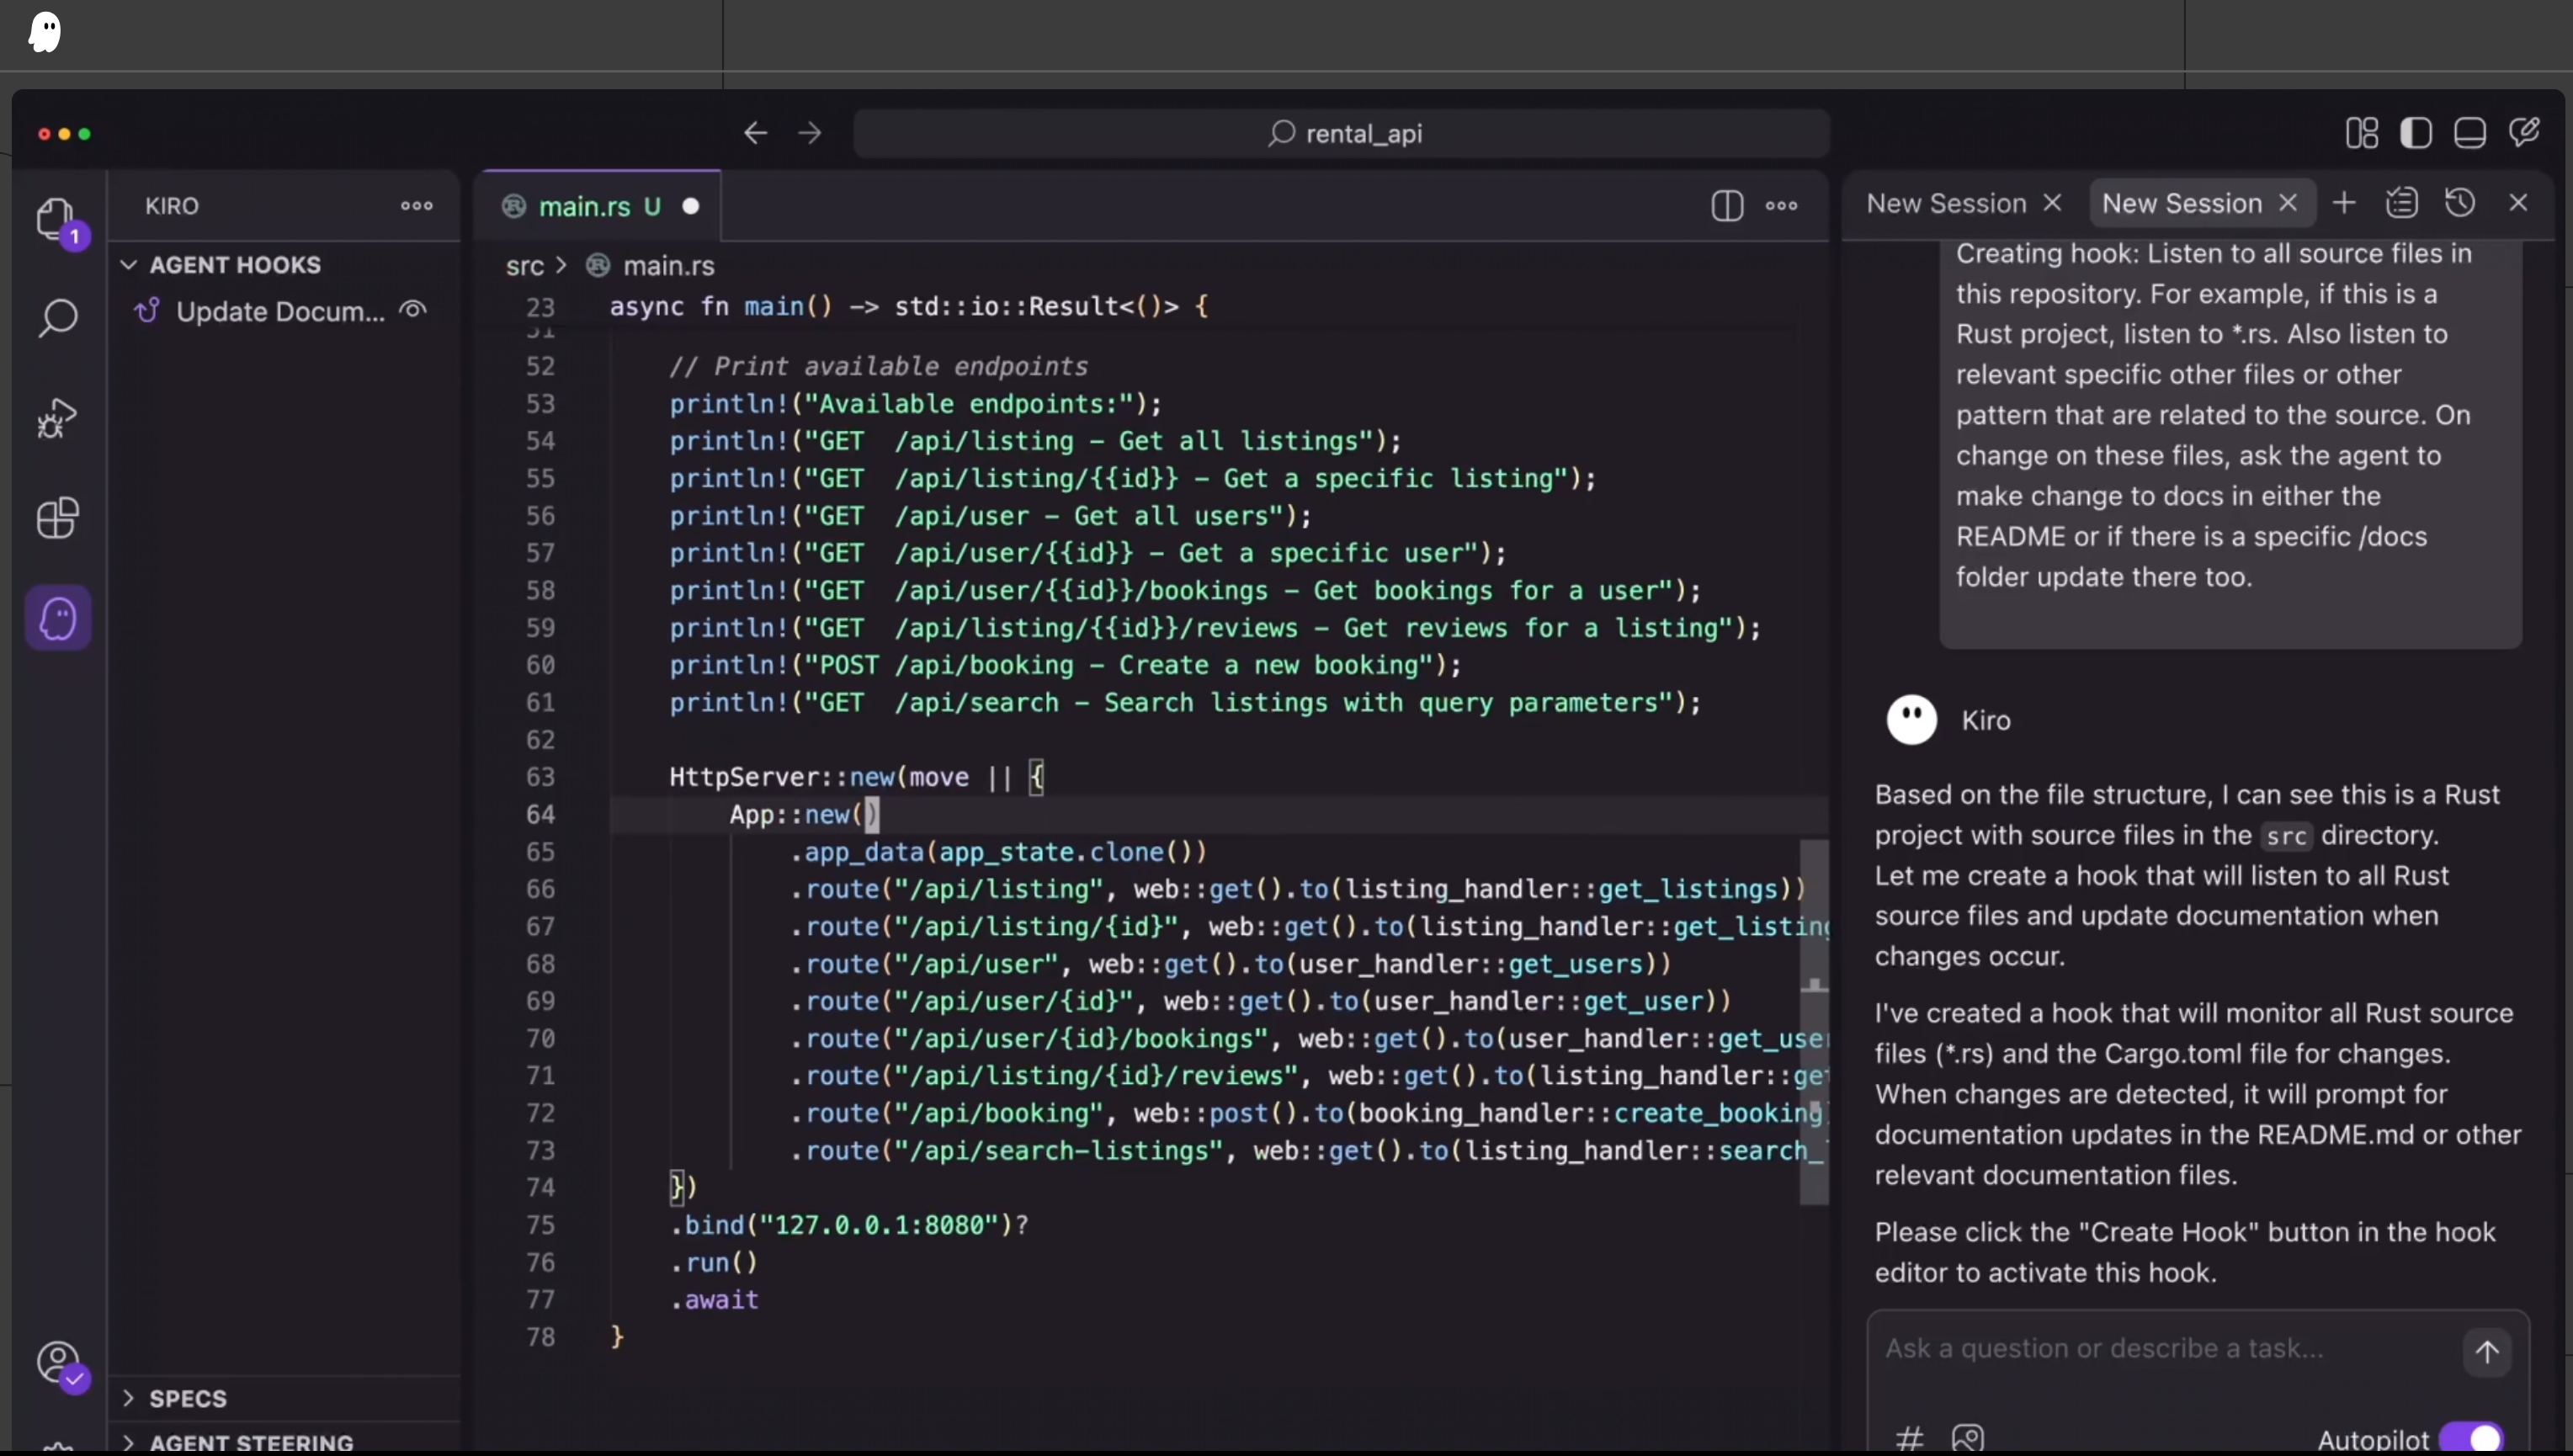Open the Kiro ghost panel in activity bar
Screen dimensions: 2573x1456
coord(58,618)
